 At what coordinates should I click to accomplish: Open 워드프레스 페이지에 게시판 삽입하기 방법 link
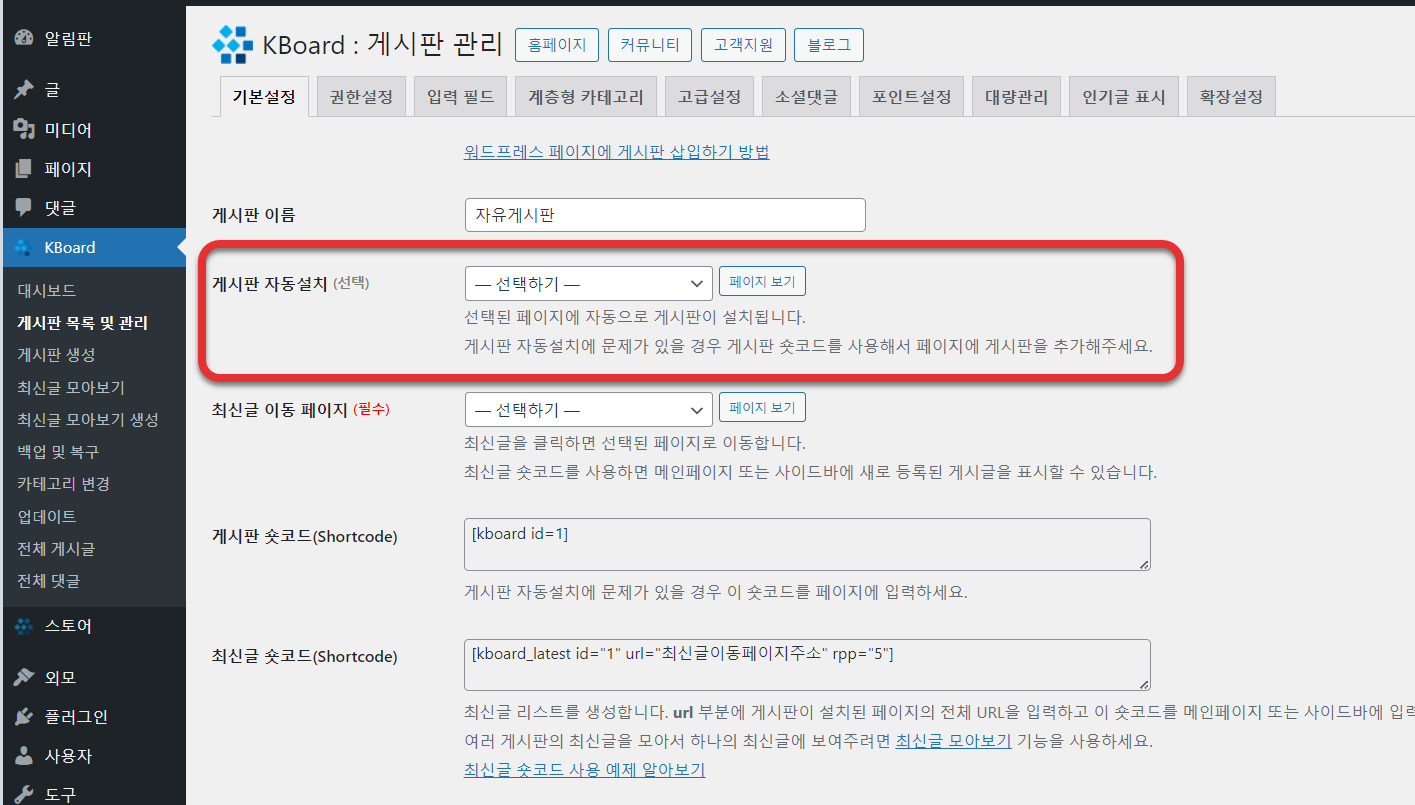(617, 152)
